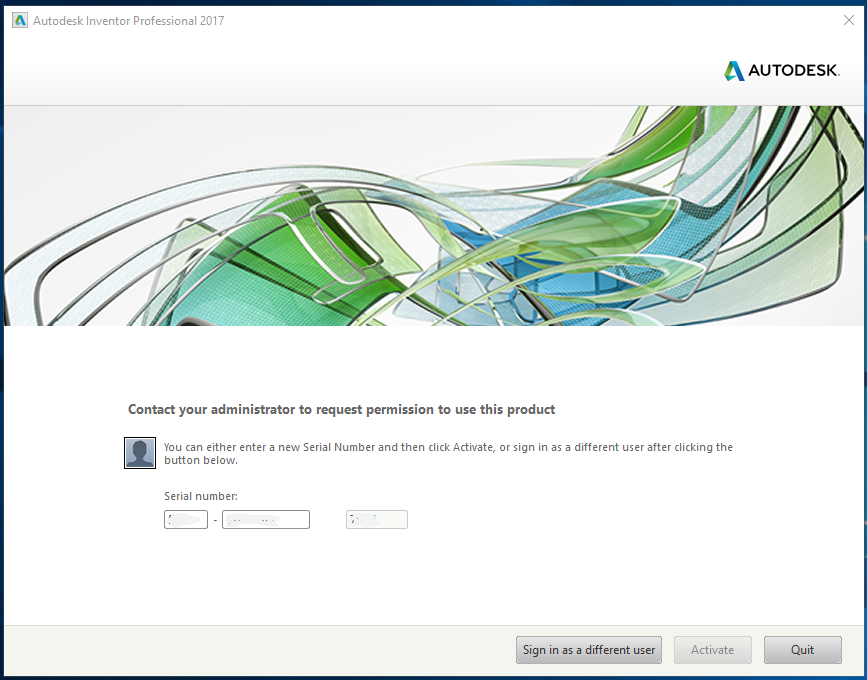Quit the activation dialog
Image resolution: width=867 pixels, height=680 pixels.
(x=803, y=650)
